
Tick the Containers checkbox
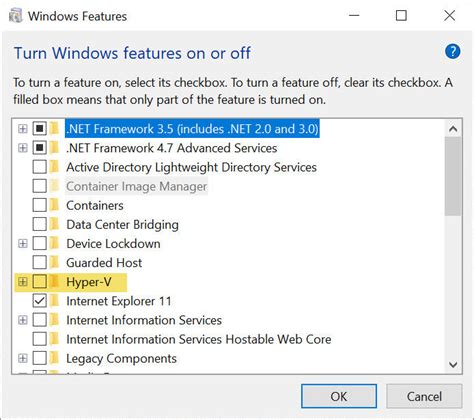click(40, 205)
